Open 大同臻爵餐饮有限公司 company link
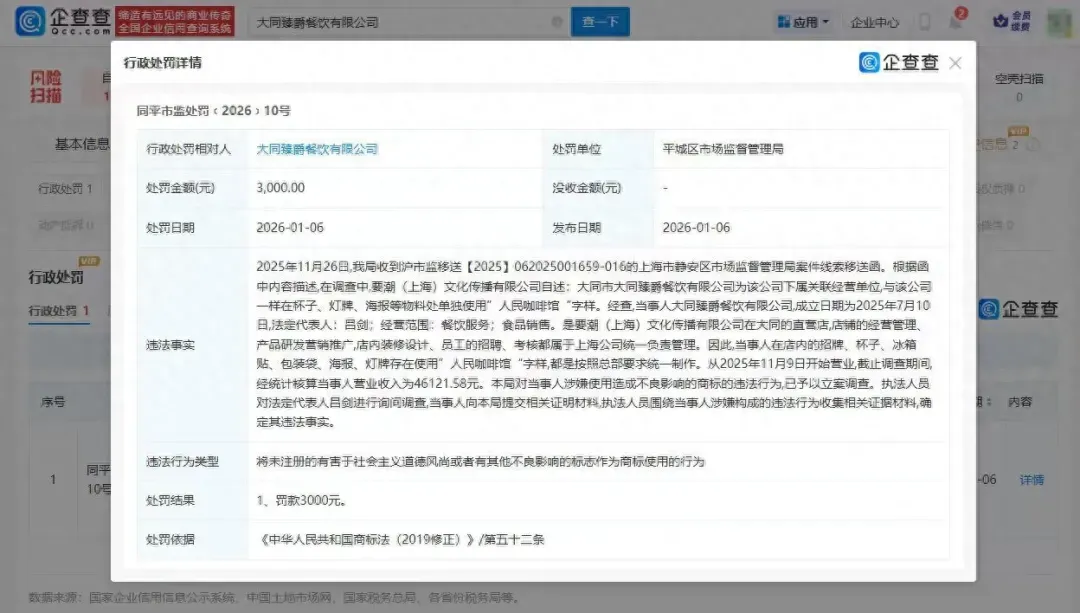This screenshot has width=1080, height=613. point(317,149)
